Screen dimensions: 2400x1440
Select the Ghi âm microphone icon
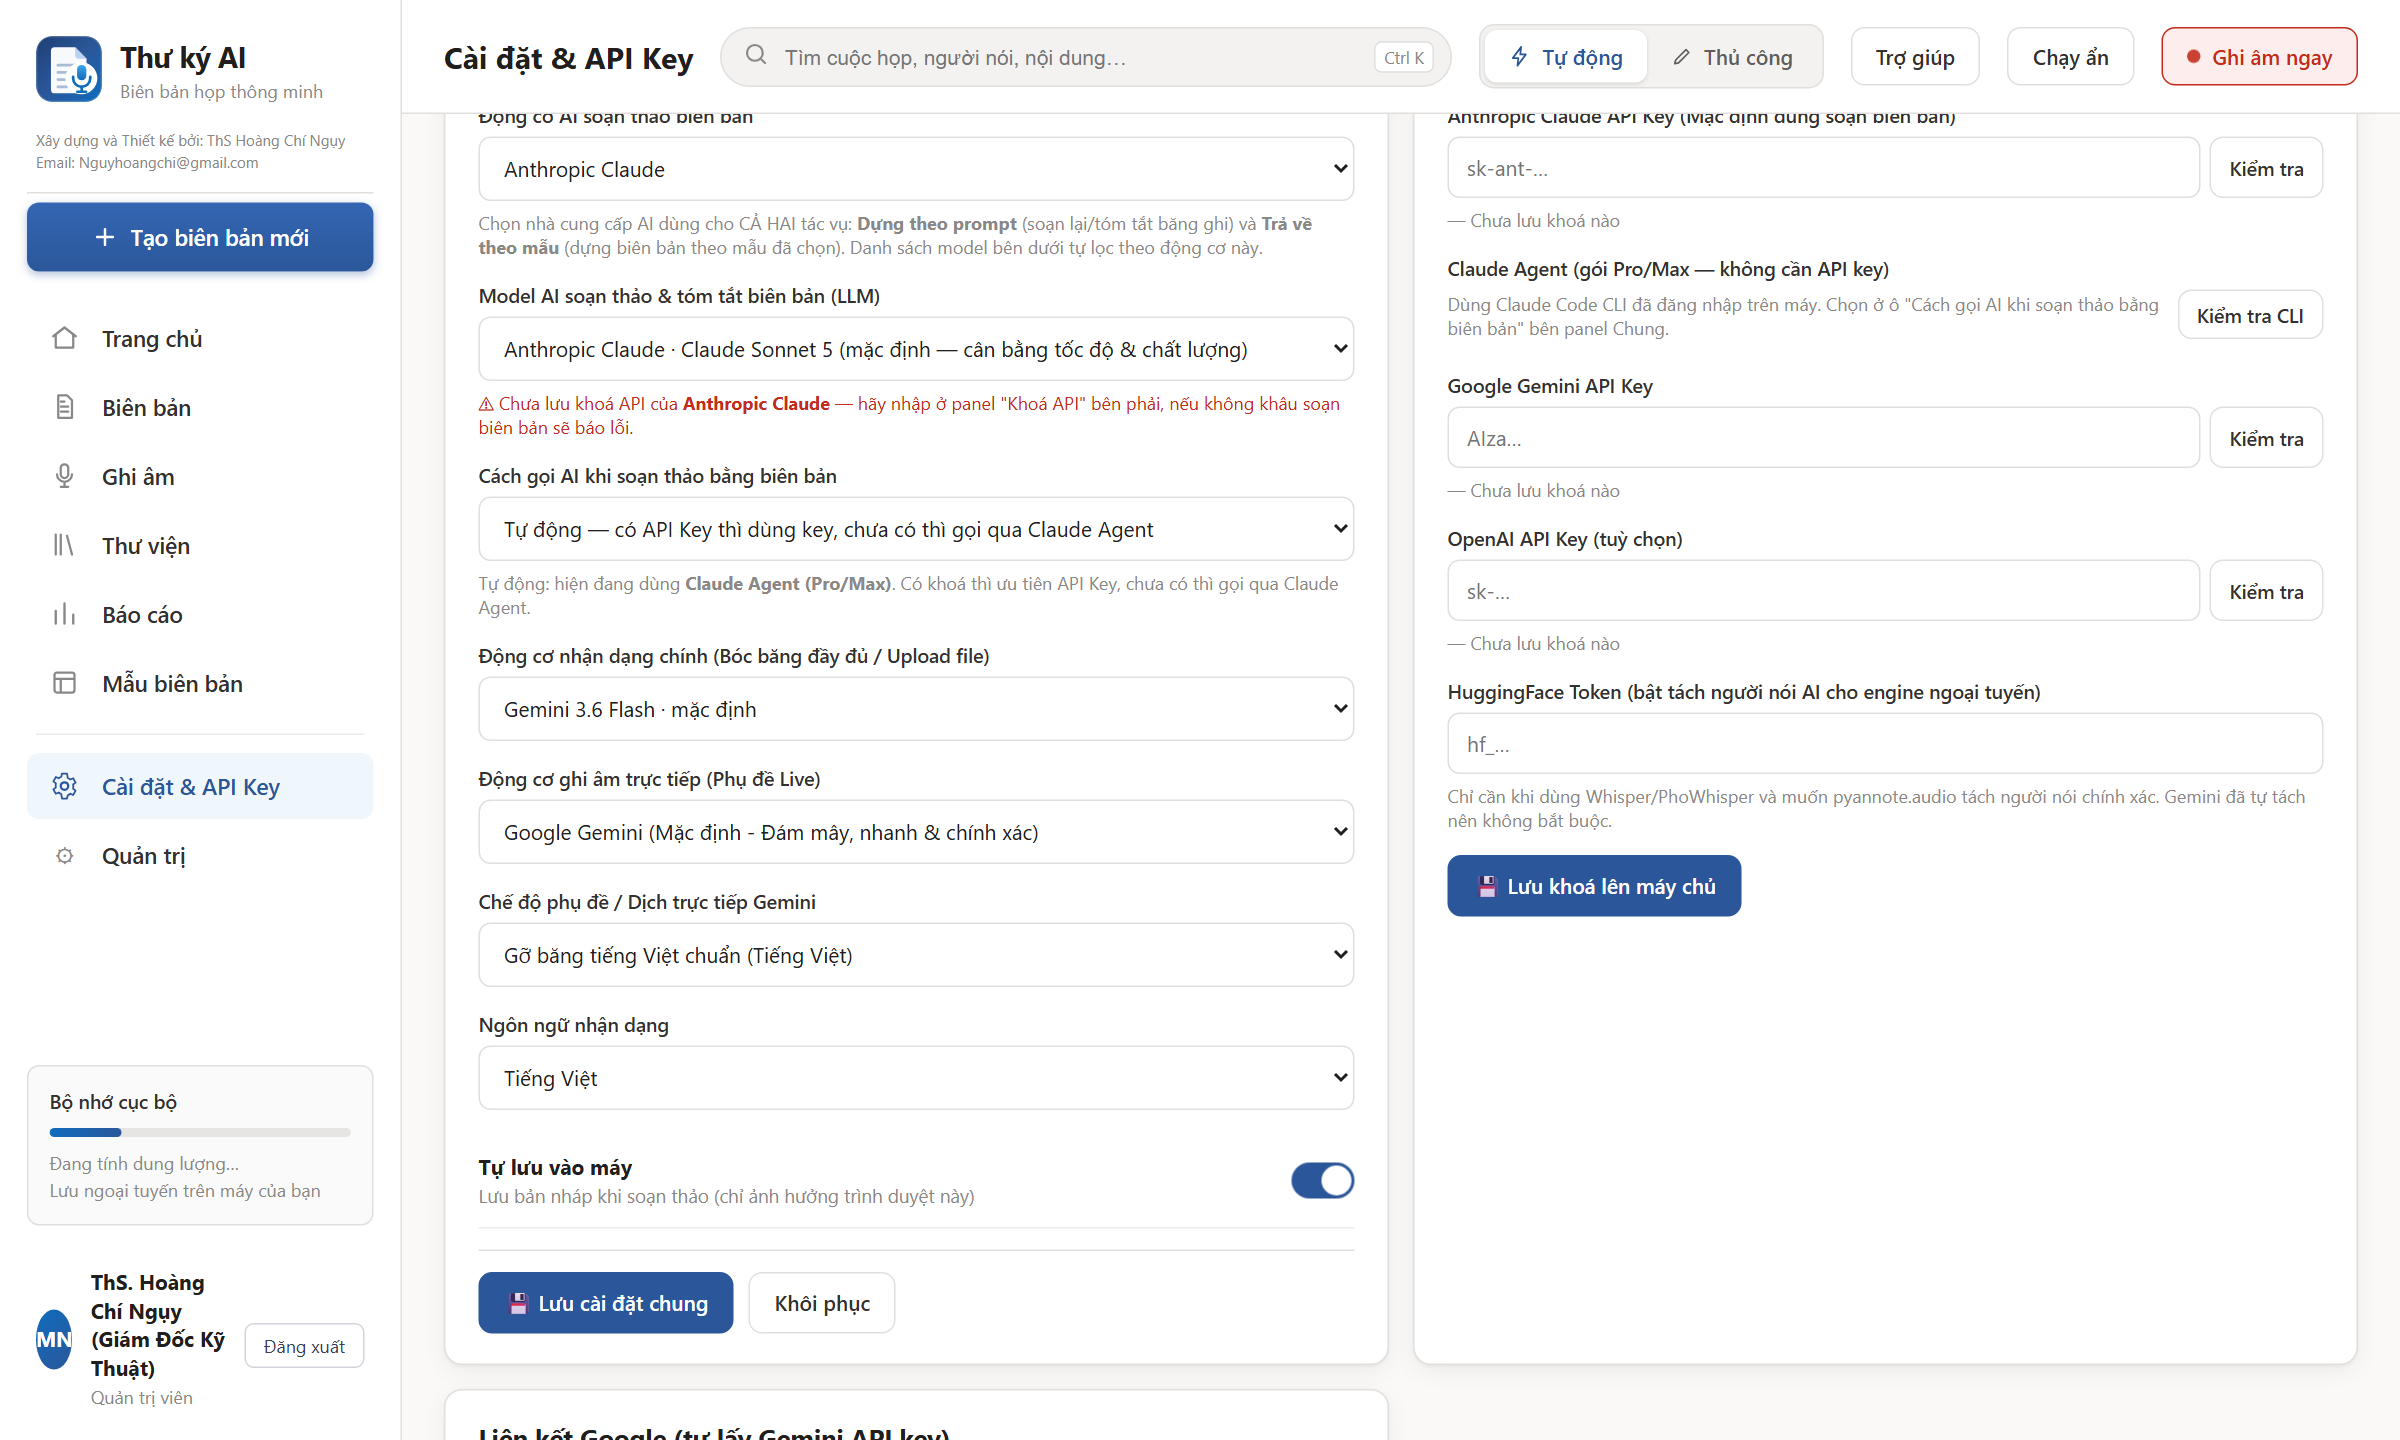tap(64, 476)
